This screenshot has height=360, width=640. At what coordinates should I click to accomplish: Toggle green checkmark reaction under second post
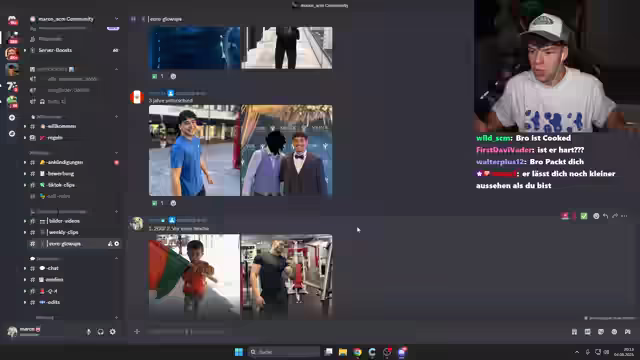click(x=158, y=203)
